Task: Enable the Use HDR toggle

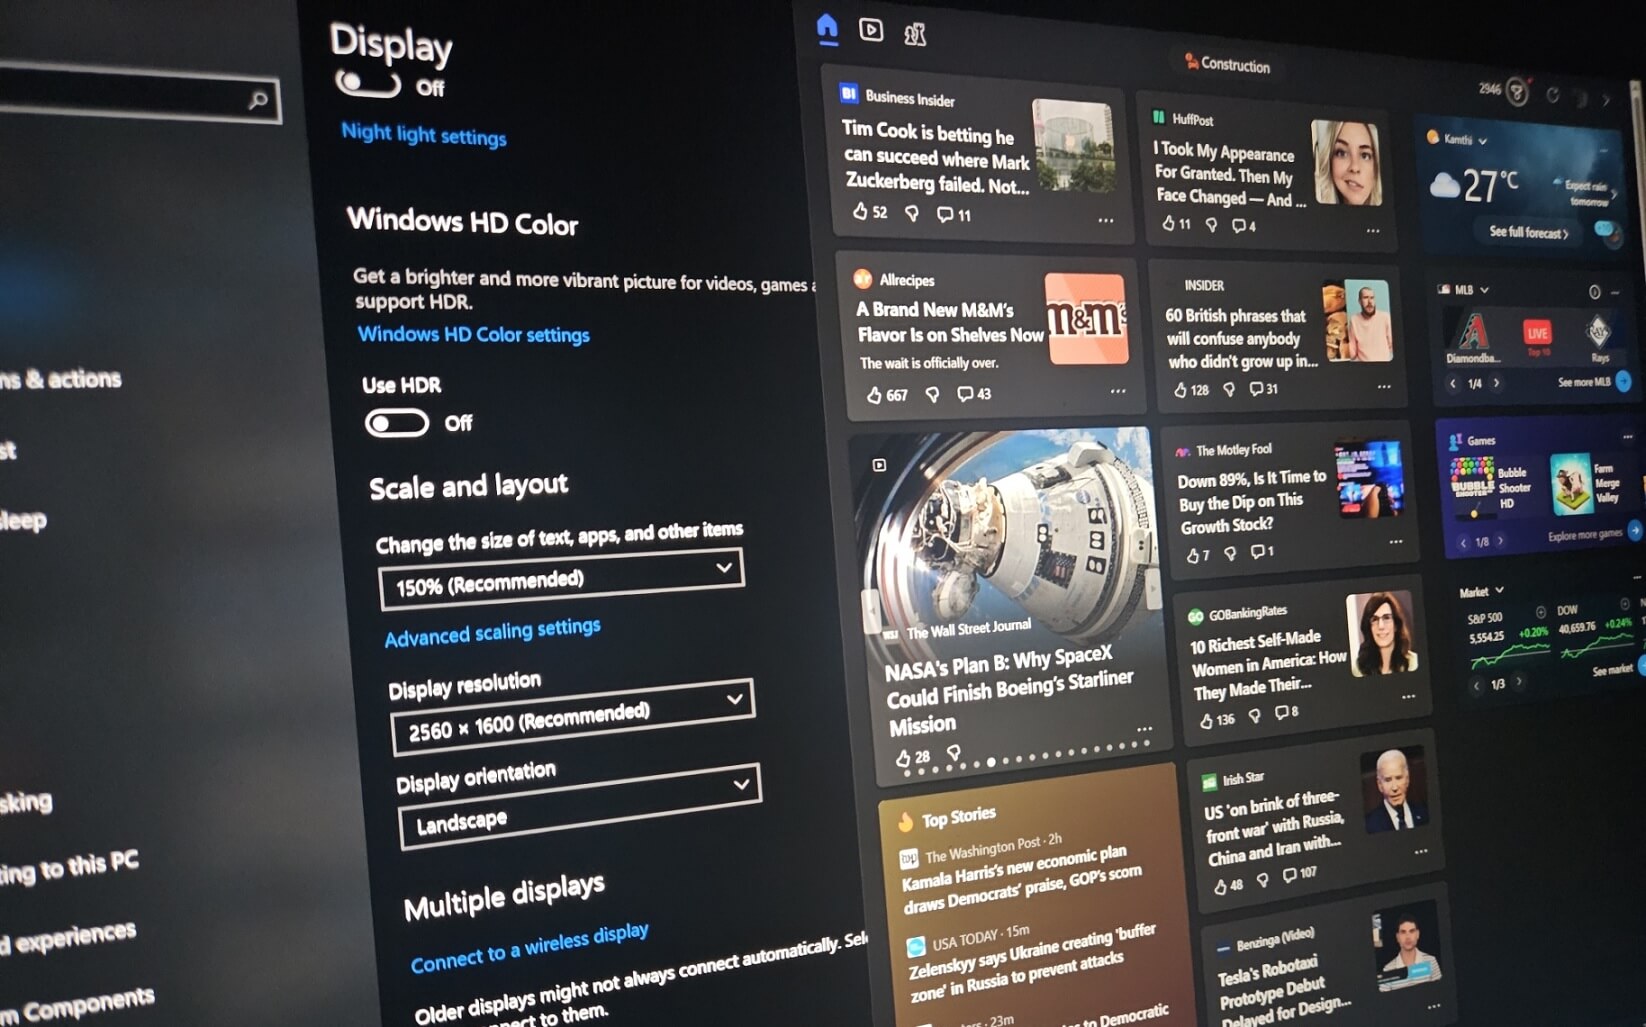Action: [x=397, y=424]
